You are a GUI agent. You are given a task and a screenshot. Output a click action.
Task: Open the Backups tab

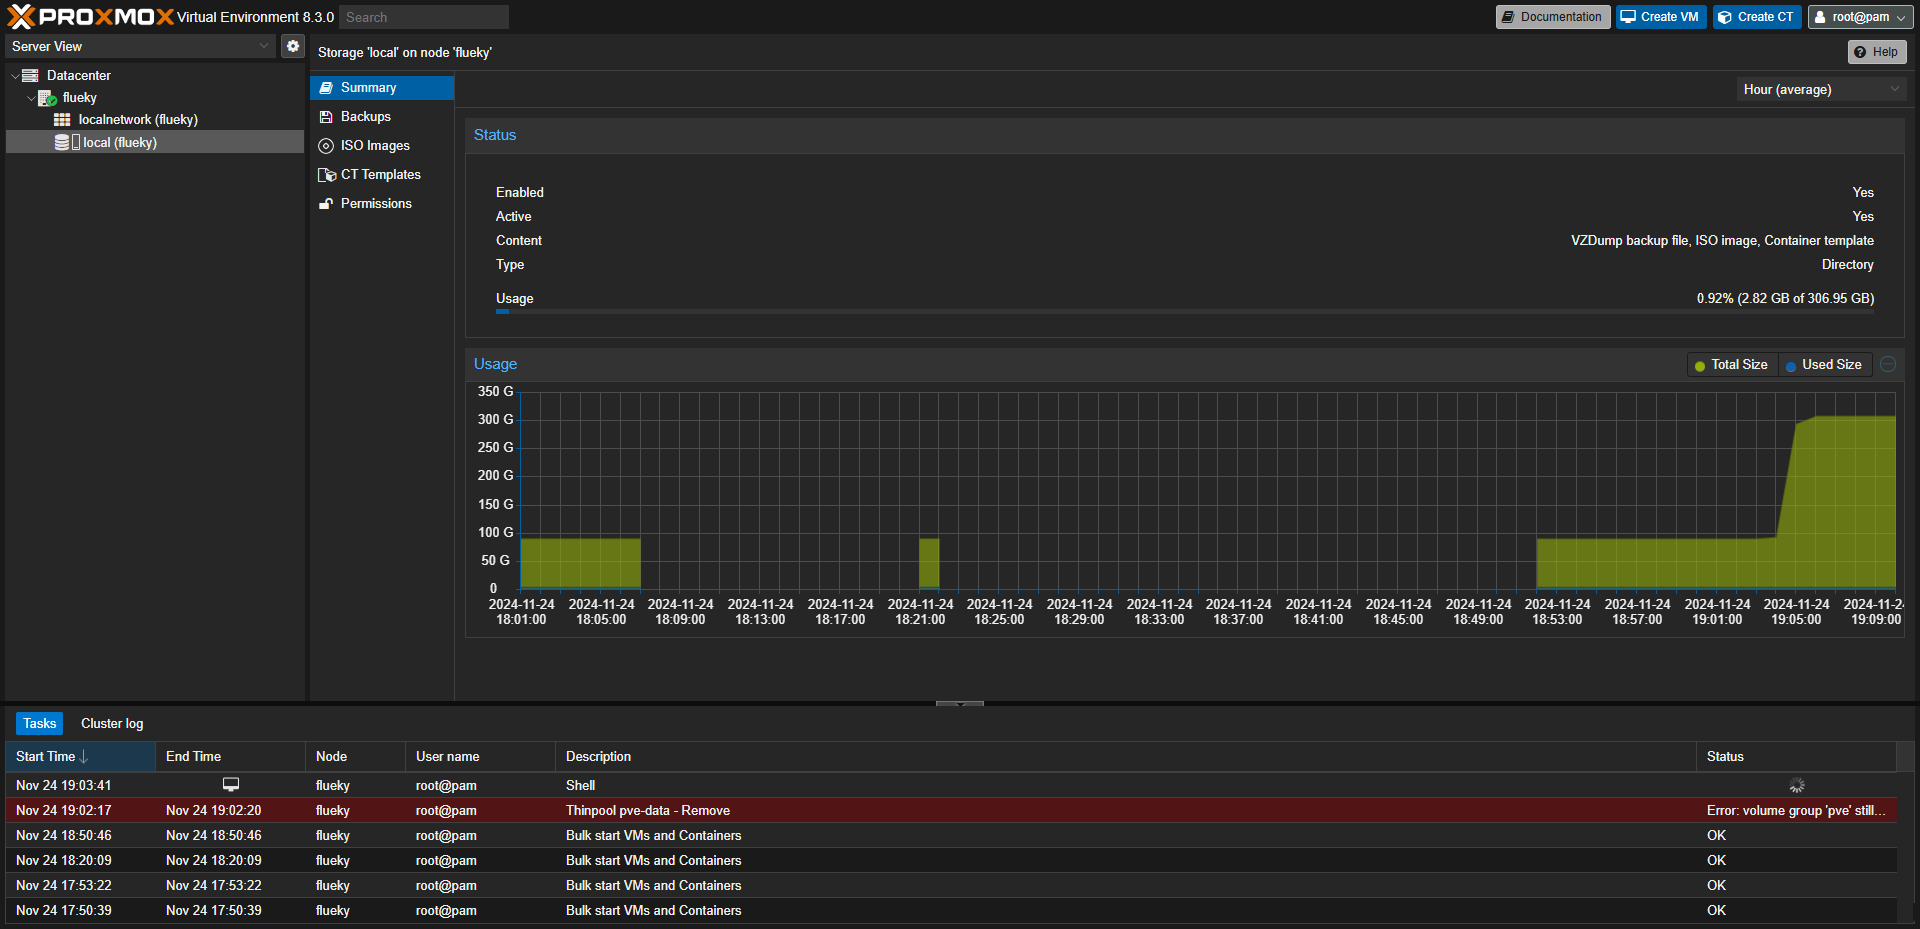click(x=366, y=117)
